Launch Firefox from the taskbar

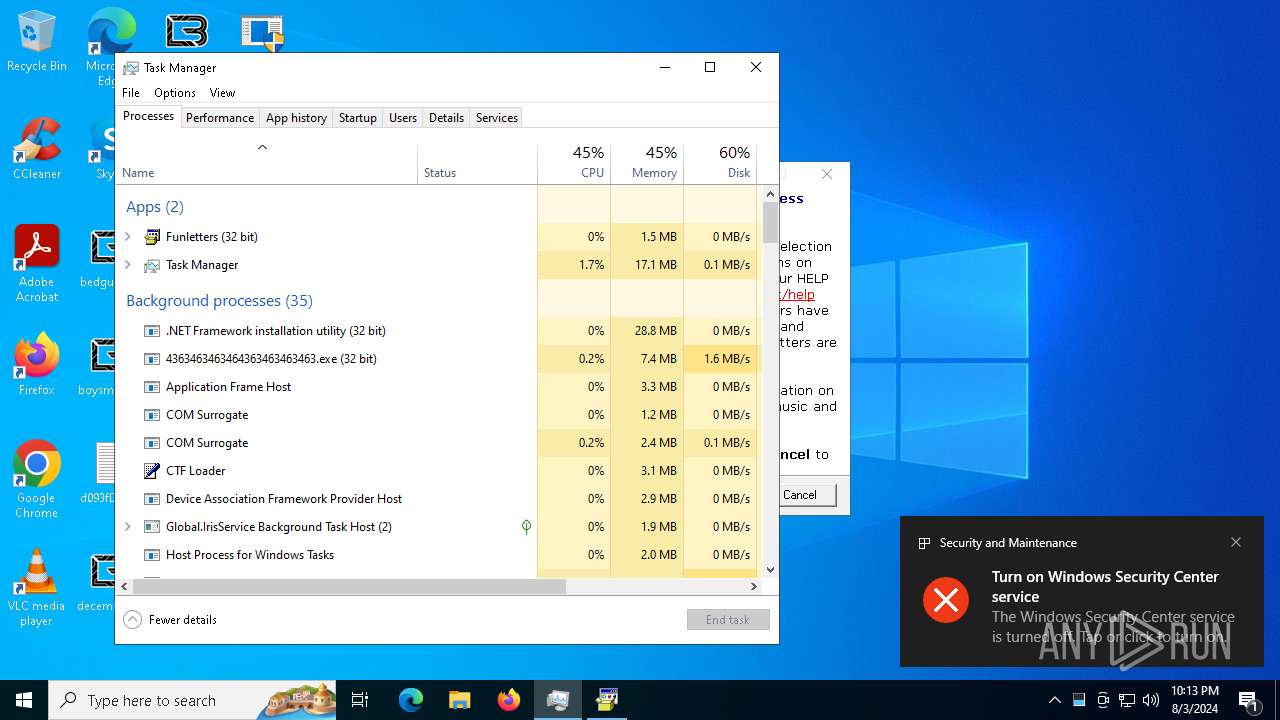509,700
